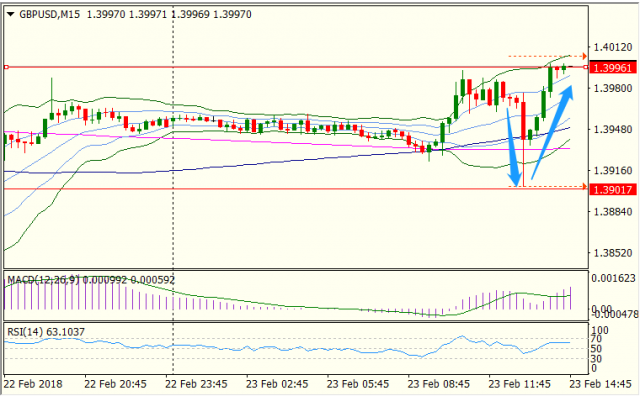Viewport: 640px width, 400px height.
Task: Click the 22 Feb 20:45 time label
Action: (x=115, y=384)
